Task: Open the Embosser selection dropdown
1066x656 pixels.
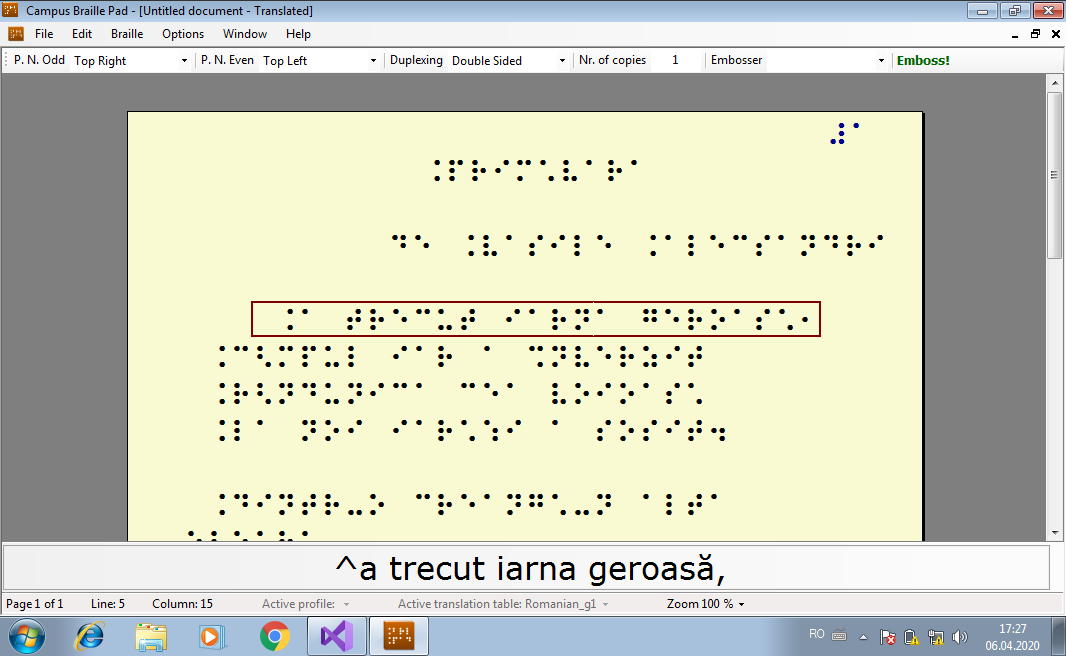Action: 881,61
